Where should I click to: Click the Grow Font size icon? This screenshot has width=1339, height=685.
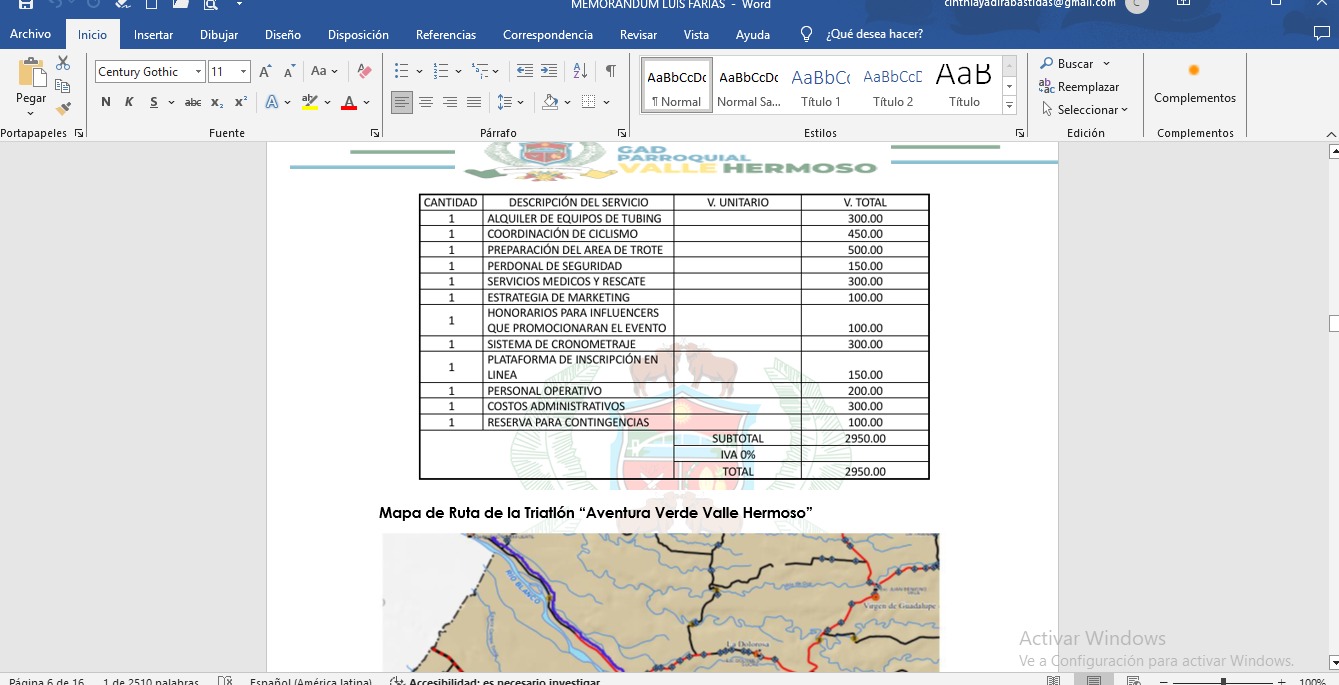[265, 71]
